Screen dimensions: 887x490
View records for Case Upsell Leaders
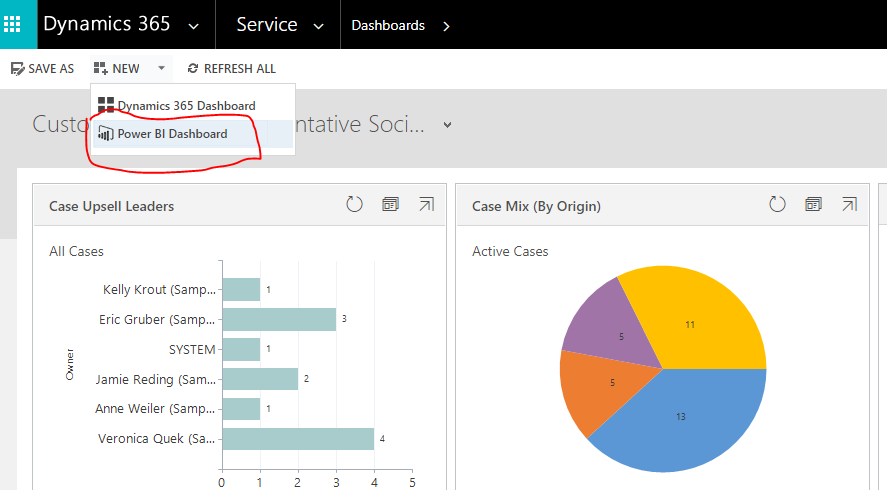(390, 204)
